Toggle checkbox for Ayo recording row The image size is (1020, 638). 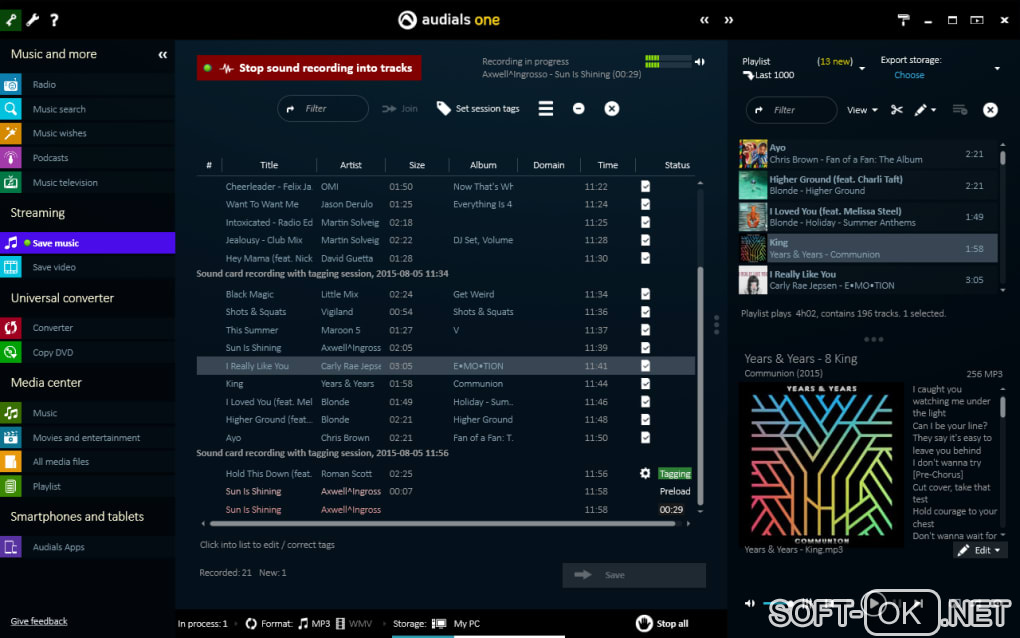(645, 438)
